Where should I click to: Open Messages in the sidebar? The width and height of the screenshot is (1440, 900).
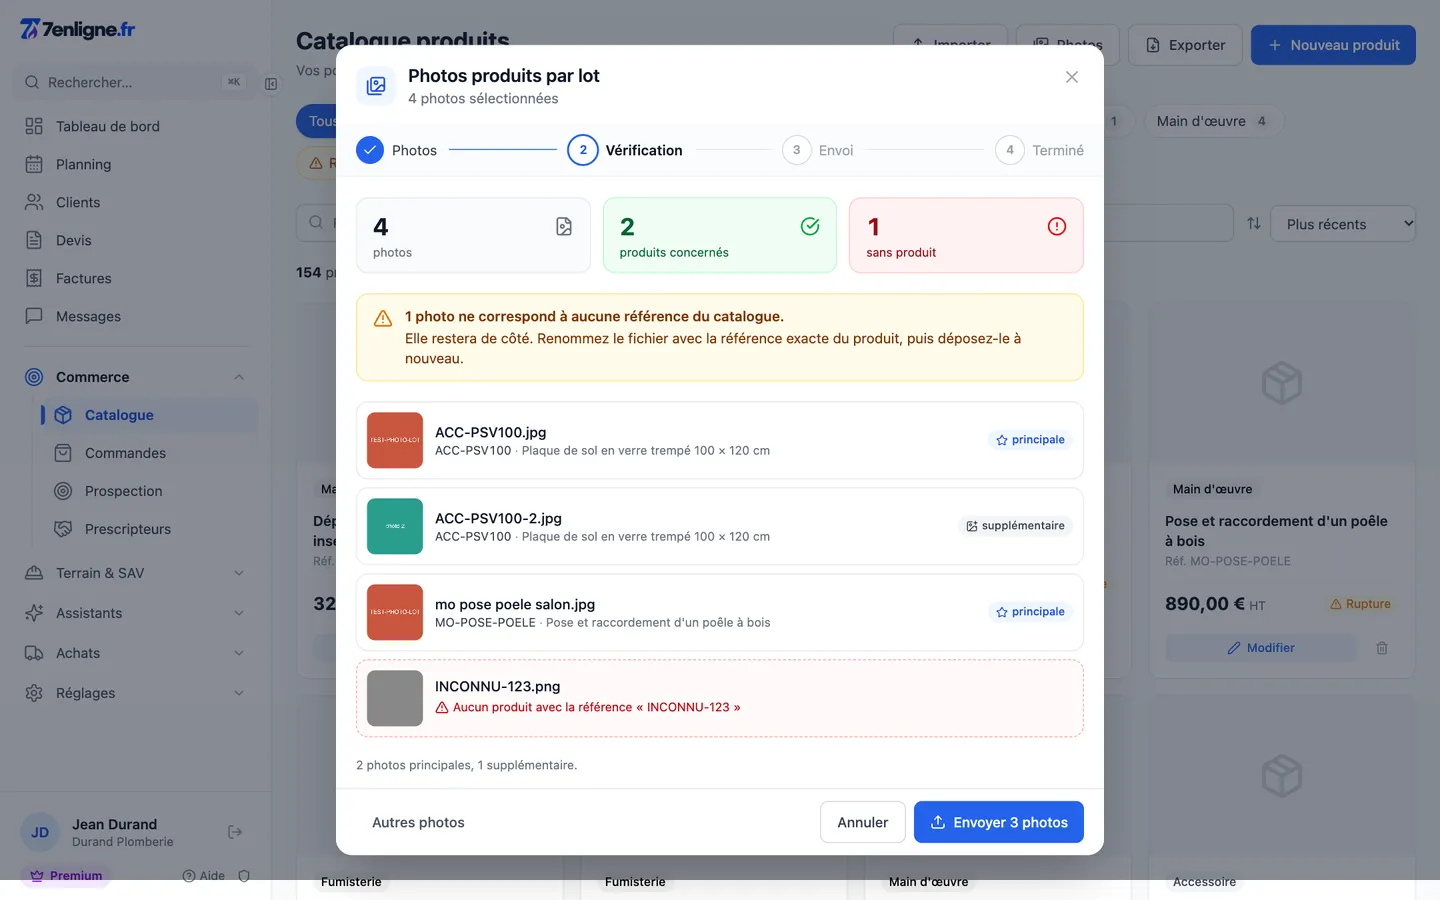coord(135,316)
